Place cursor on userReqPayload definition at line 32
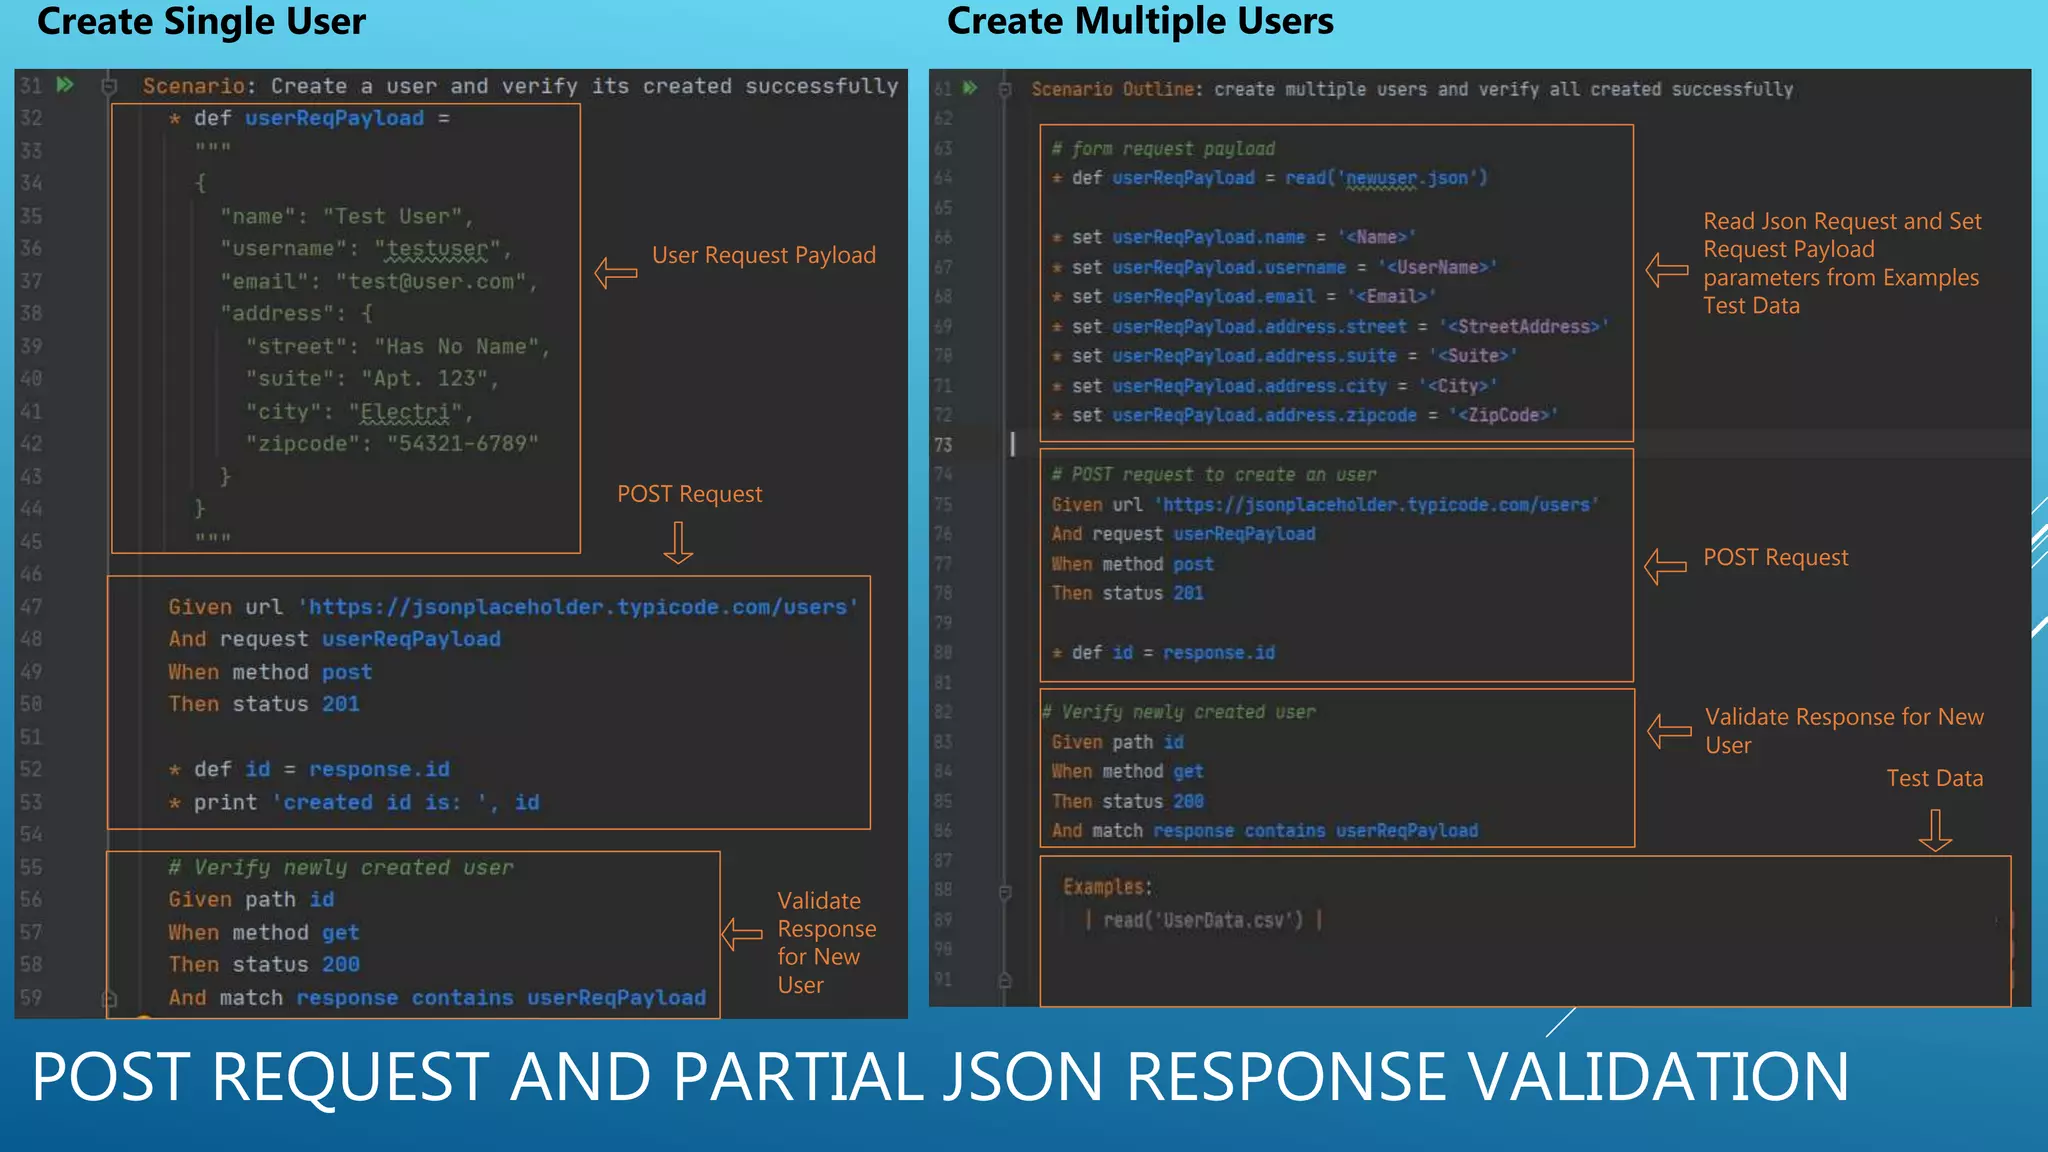2048x1152 pixels. coord(334,118)
